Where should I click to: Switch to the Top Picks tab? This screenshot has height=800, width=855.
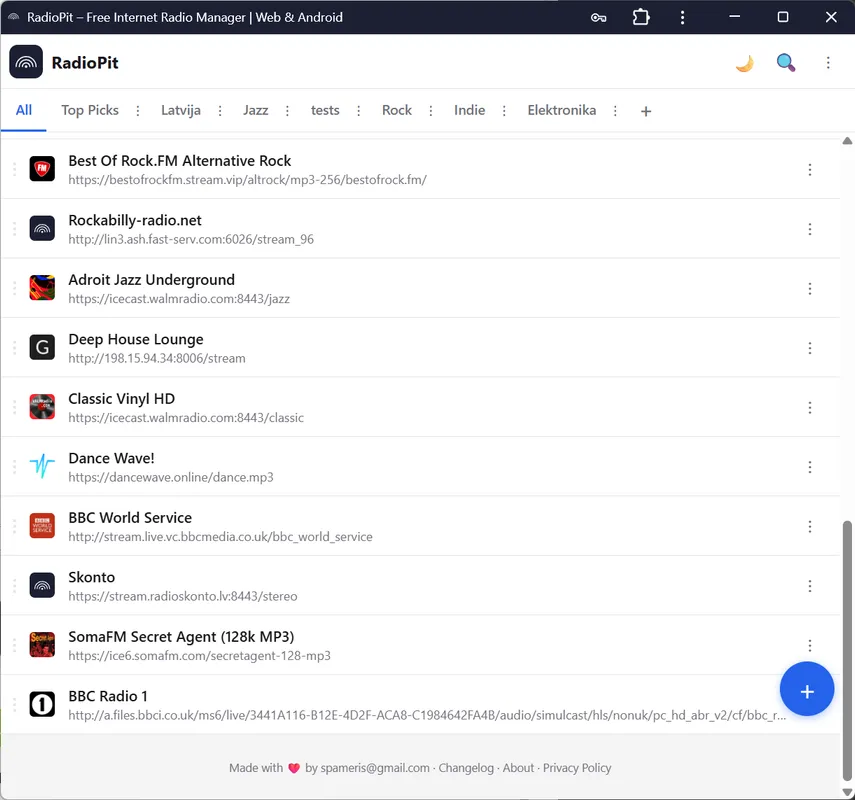pyautogui.click(x=90, y=111)
